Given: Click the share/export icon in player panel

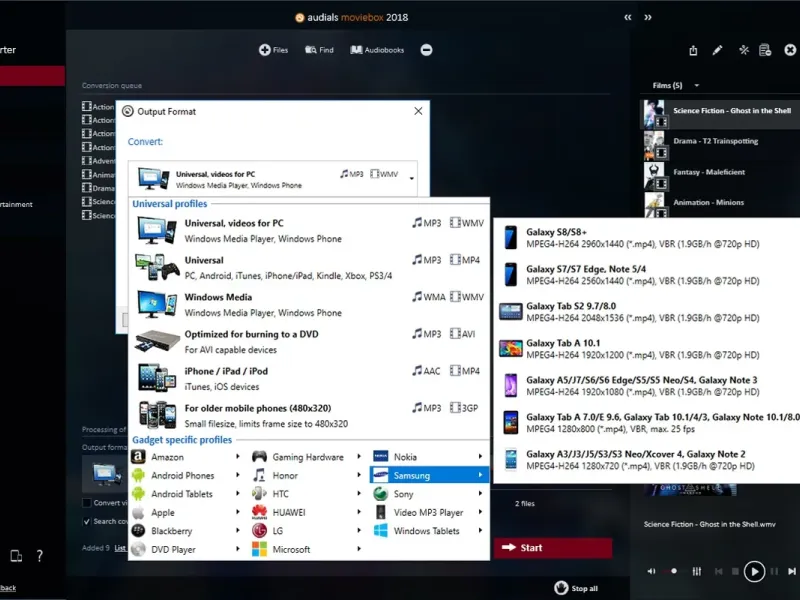Looking at the screenshot, I should click(693, 50).
